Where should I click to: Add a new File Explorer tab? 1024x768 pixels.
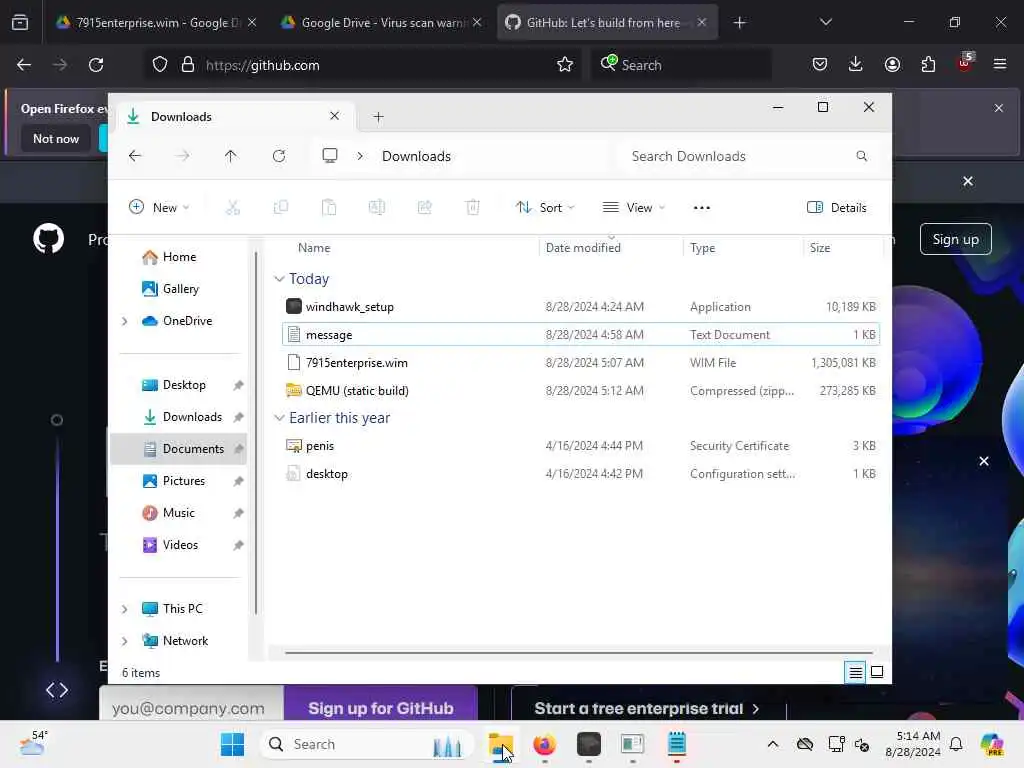(x=378, y=117)
